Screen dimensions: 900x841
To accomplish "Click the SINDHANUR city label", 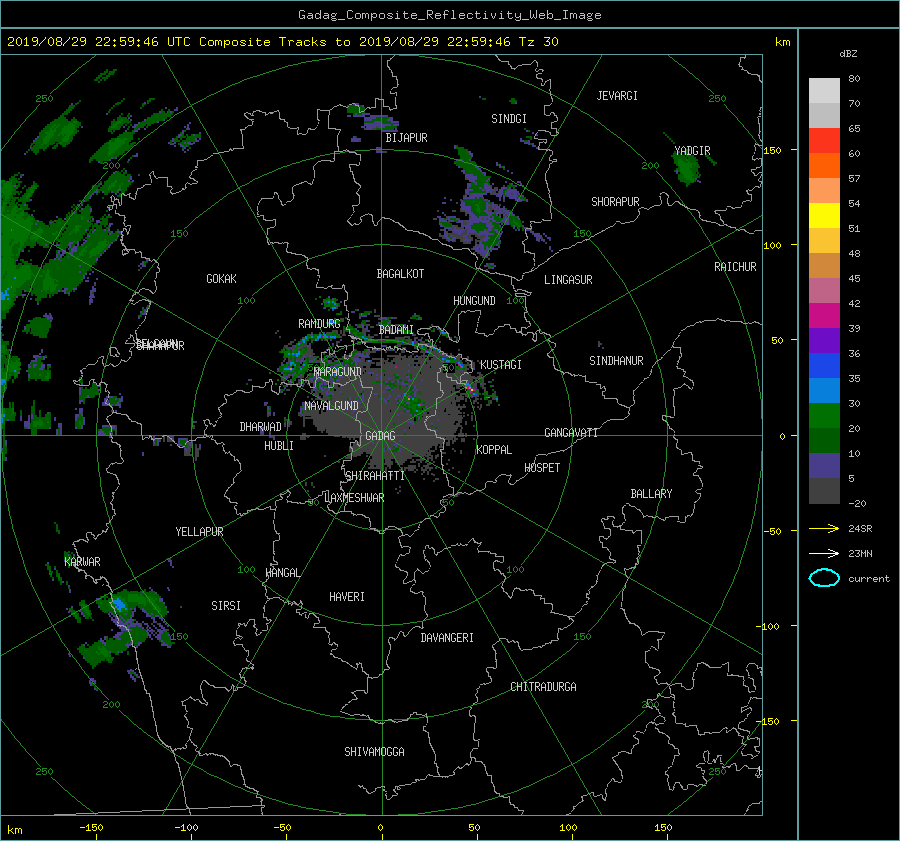I will click(616, 361).
